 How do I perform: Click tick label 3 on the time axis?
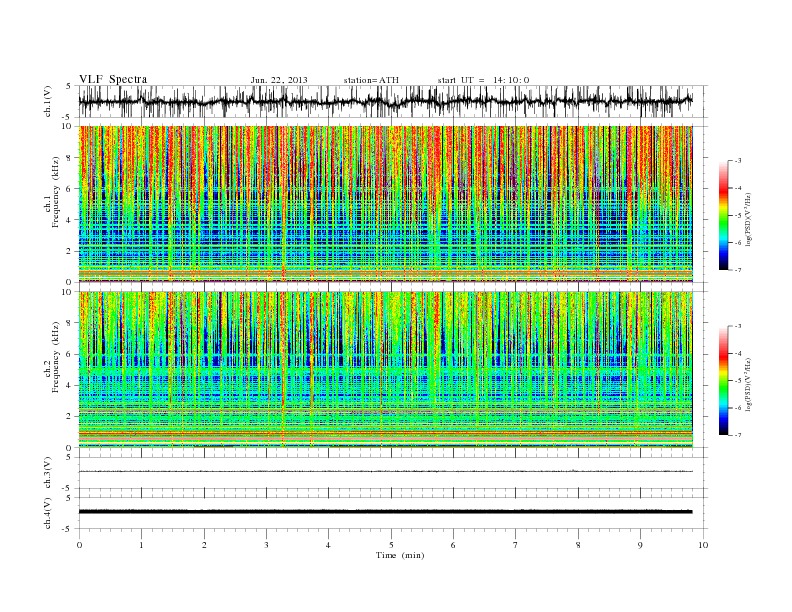point(266,545)
